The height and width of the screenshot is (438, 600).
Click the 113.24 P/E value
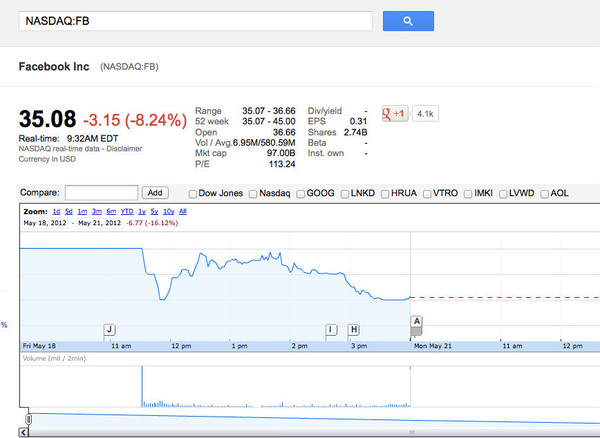coord(282,164)
